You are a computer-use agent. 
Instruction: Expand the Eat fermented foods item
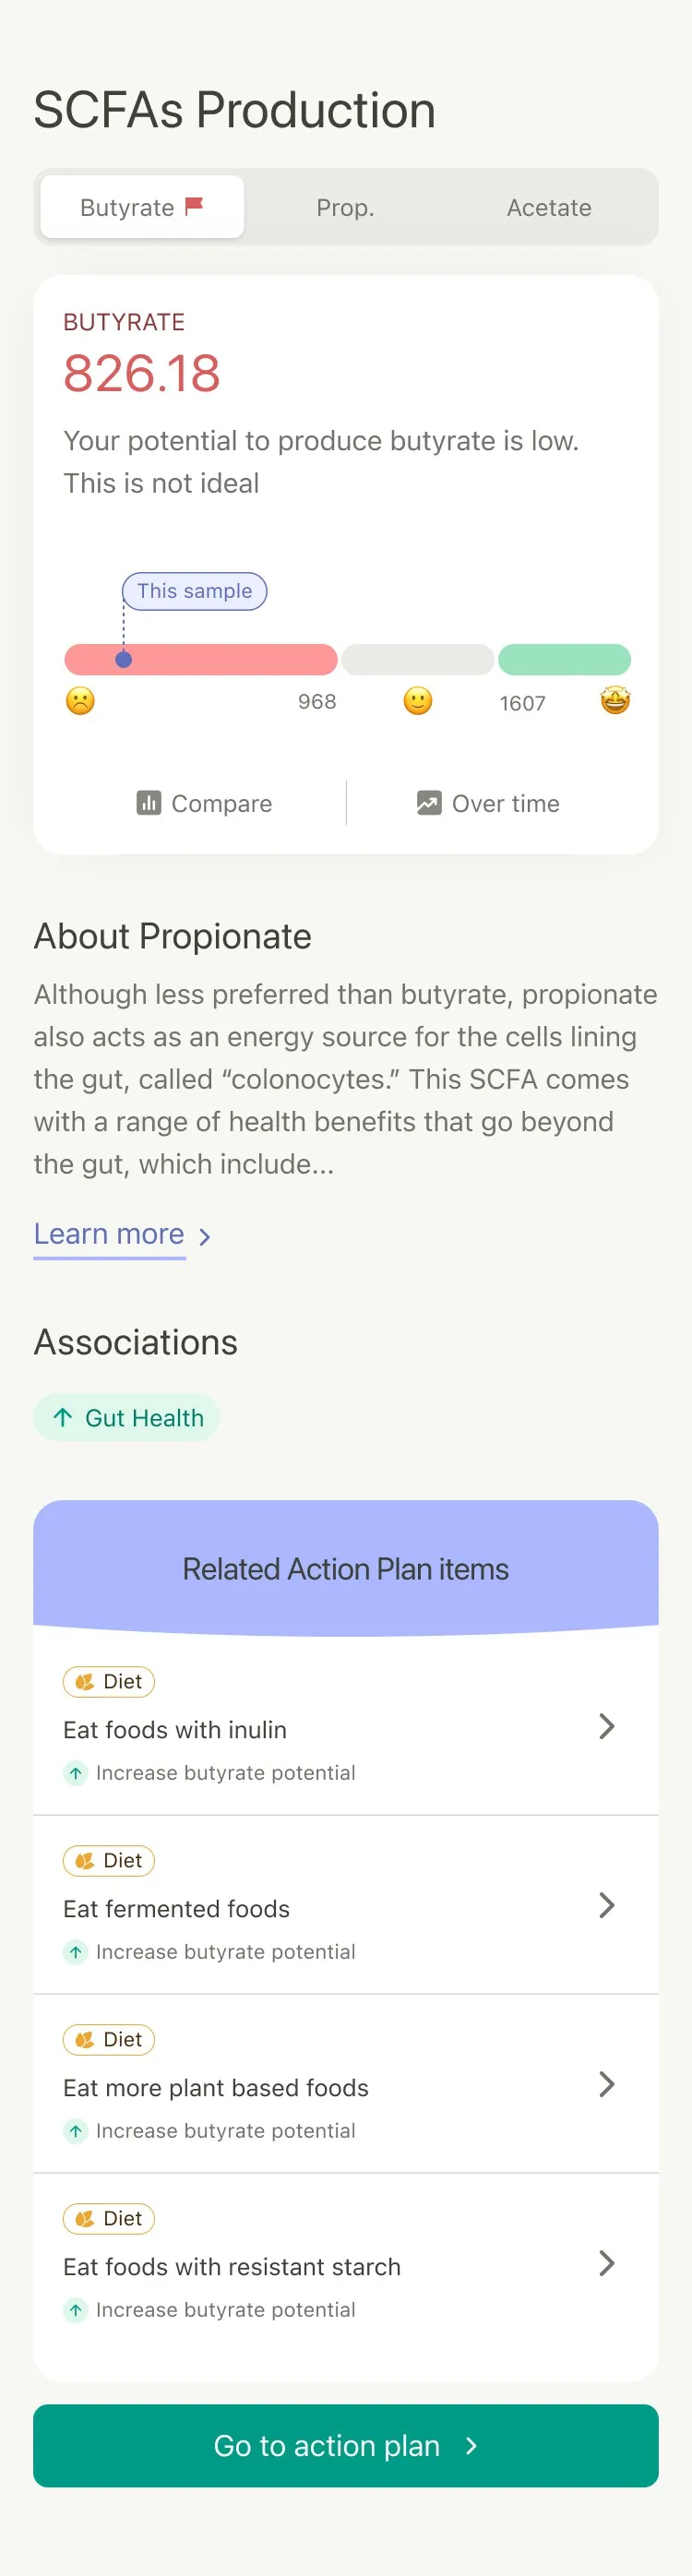pos(606,1905)
